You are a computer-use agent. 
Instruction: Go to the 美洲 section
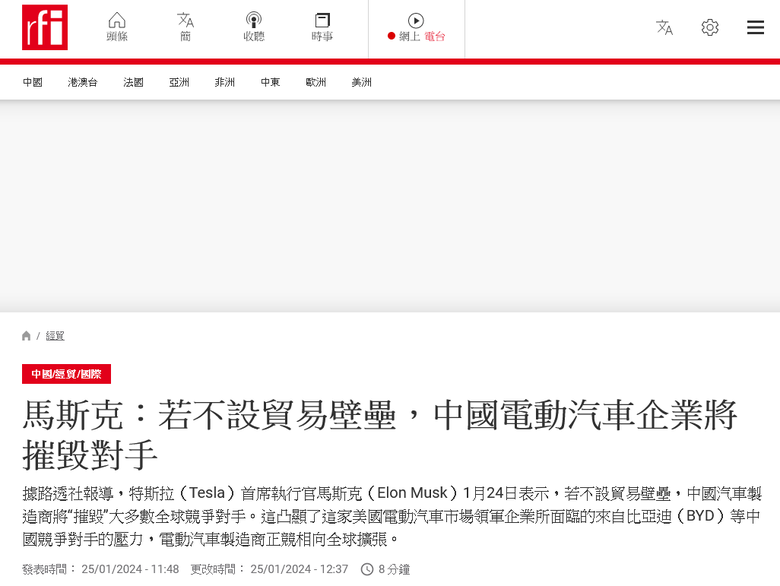(362, 82)
